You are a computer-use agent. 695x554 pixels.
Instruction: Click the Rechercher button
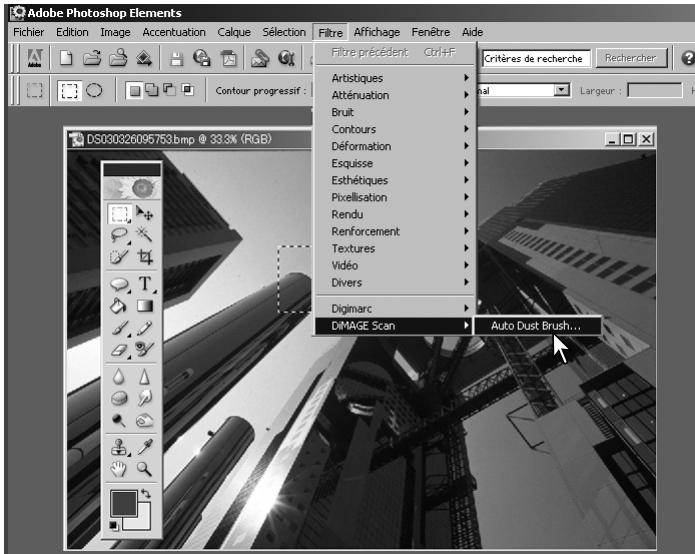point(631,58)
